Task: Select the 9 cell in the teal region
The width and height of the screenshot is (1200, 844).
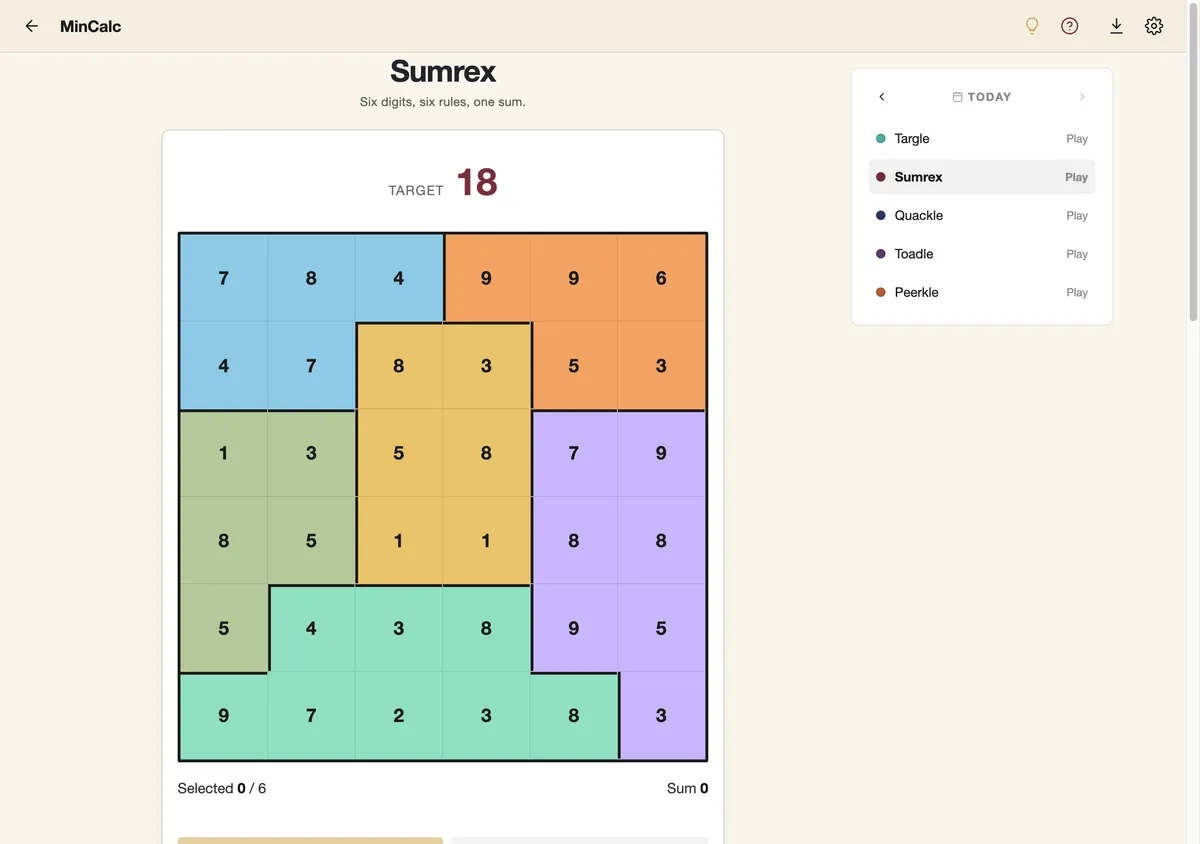Action: 223,716
